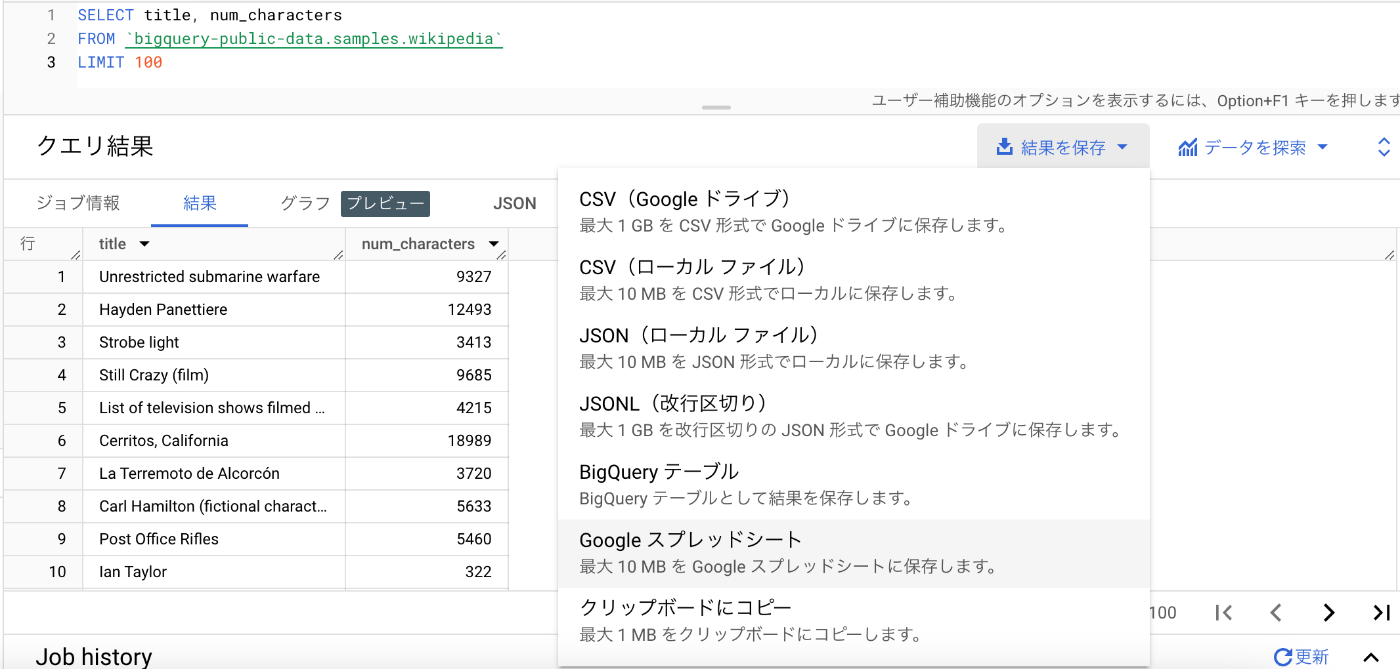Click the table name in the query editor
Viewport: 1400px width, 669px height.
[314, 39]
